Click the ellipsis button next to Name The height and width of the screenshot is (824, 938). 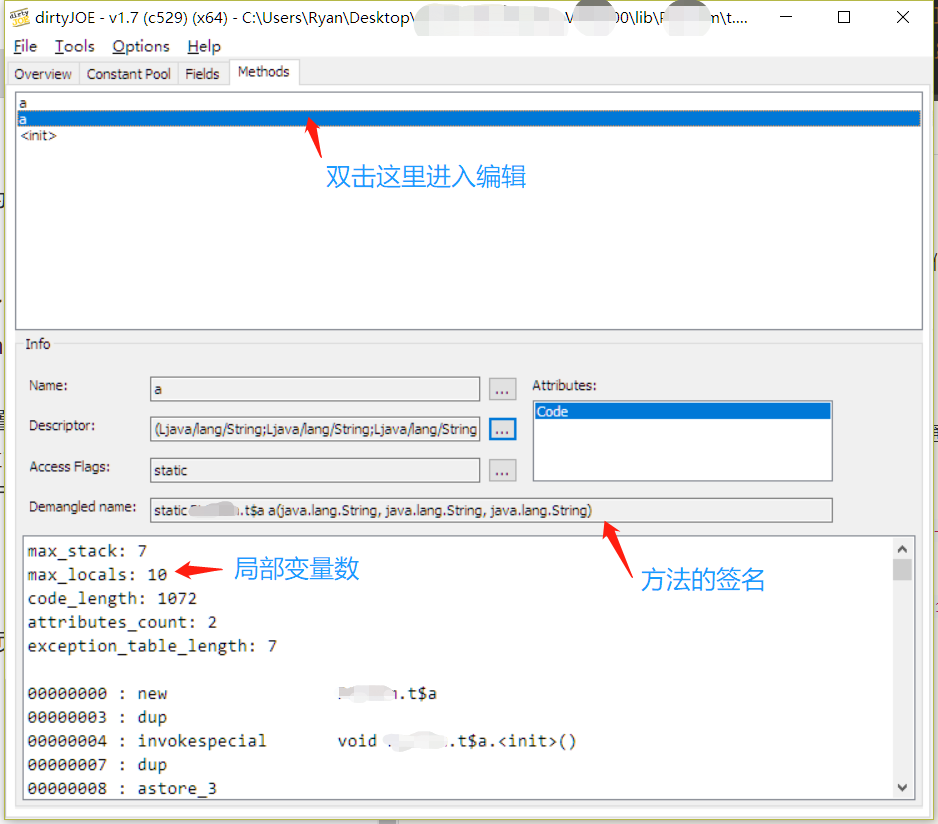503,389
